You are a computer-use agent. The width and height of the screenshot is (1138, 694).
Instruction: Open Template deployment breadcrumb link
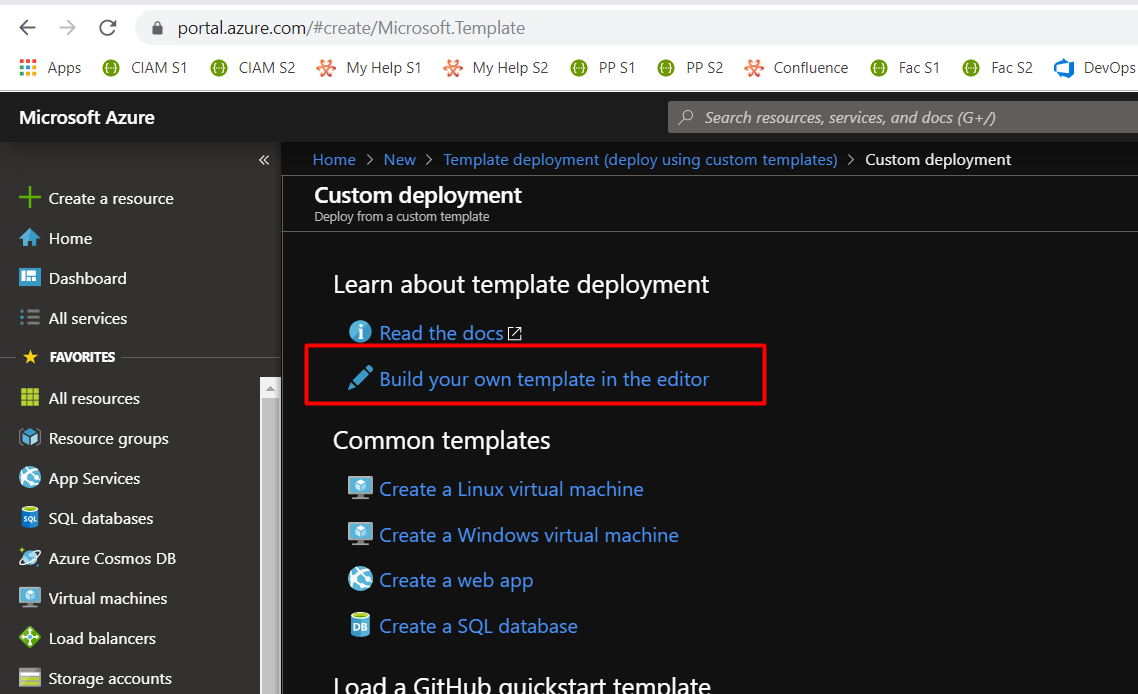(x=640, y=160)
